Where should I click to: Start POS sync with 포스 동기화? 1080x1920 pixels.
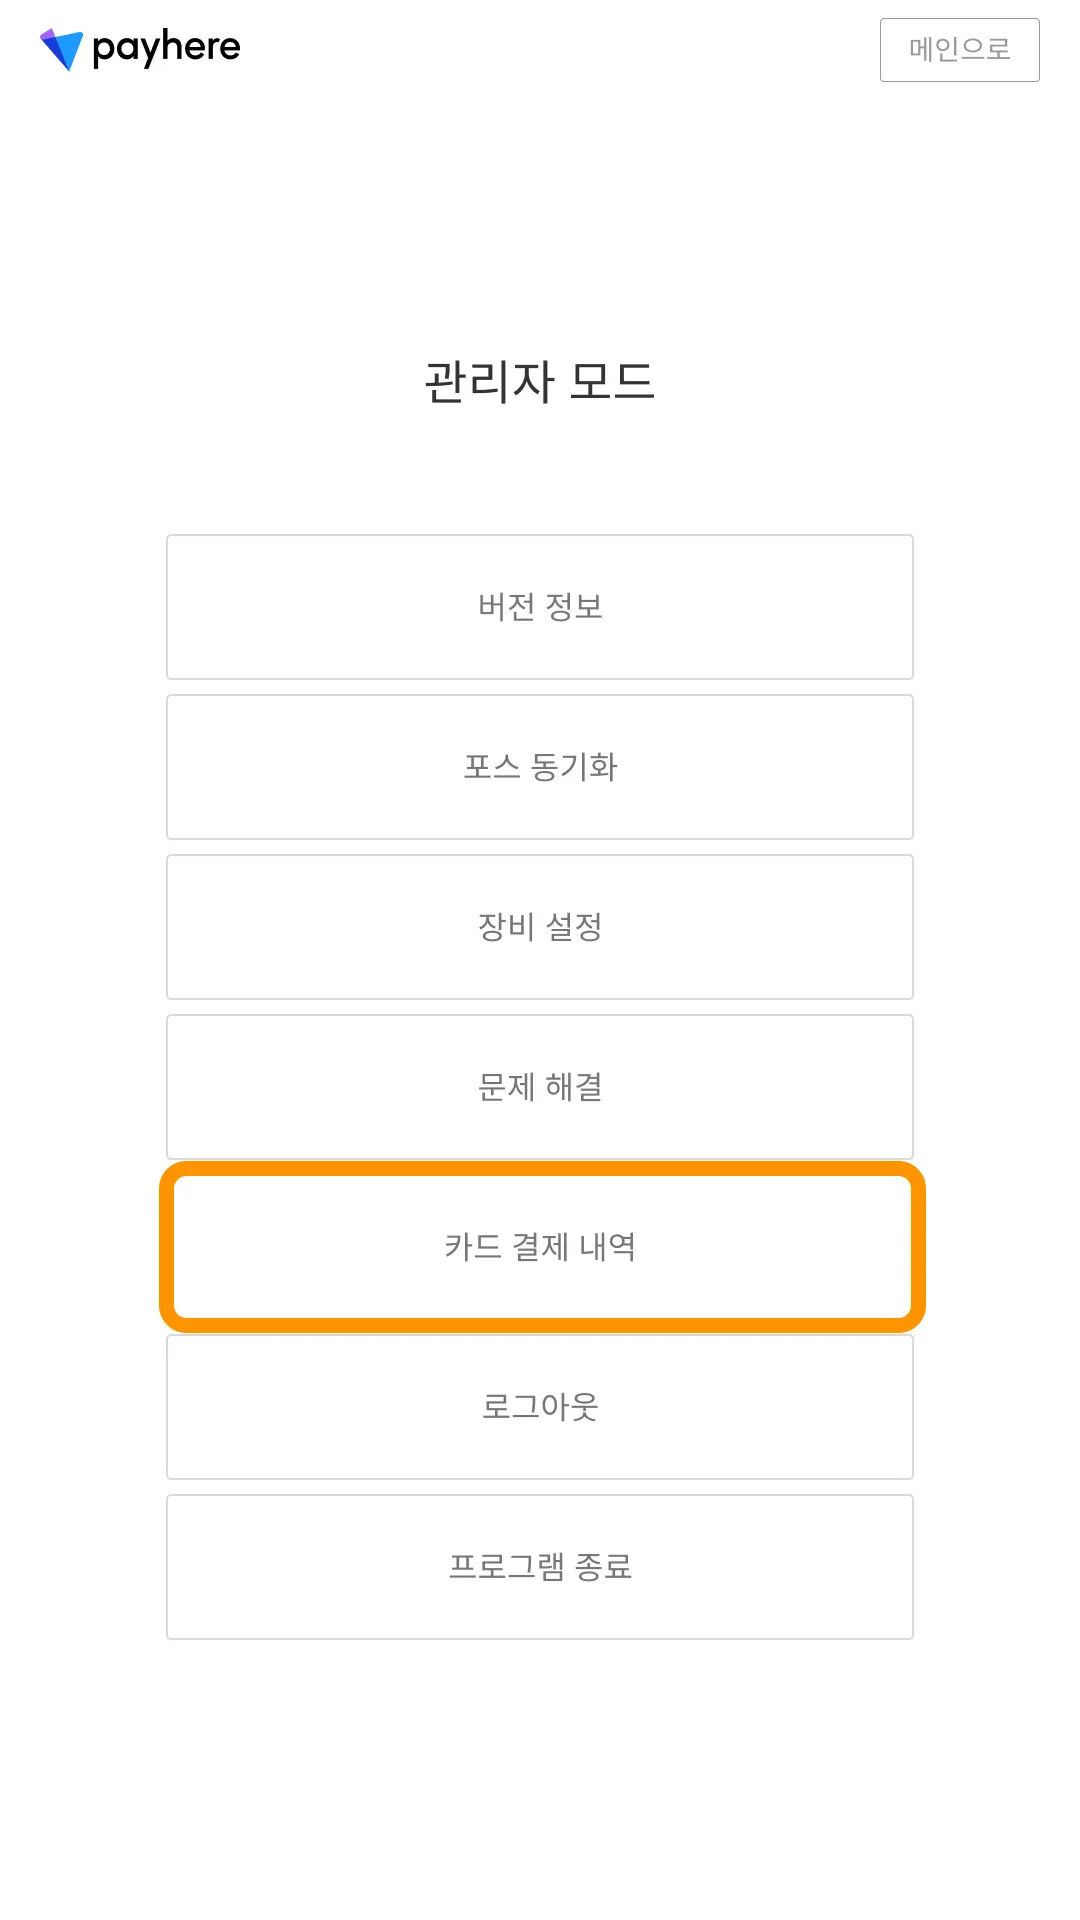[x=540, y=767]
